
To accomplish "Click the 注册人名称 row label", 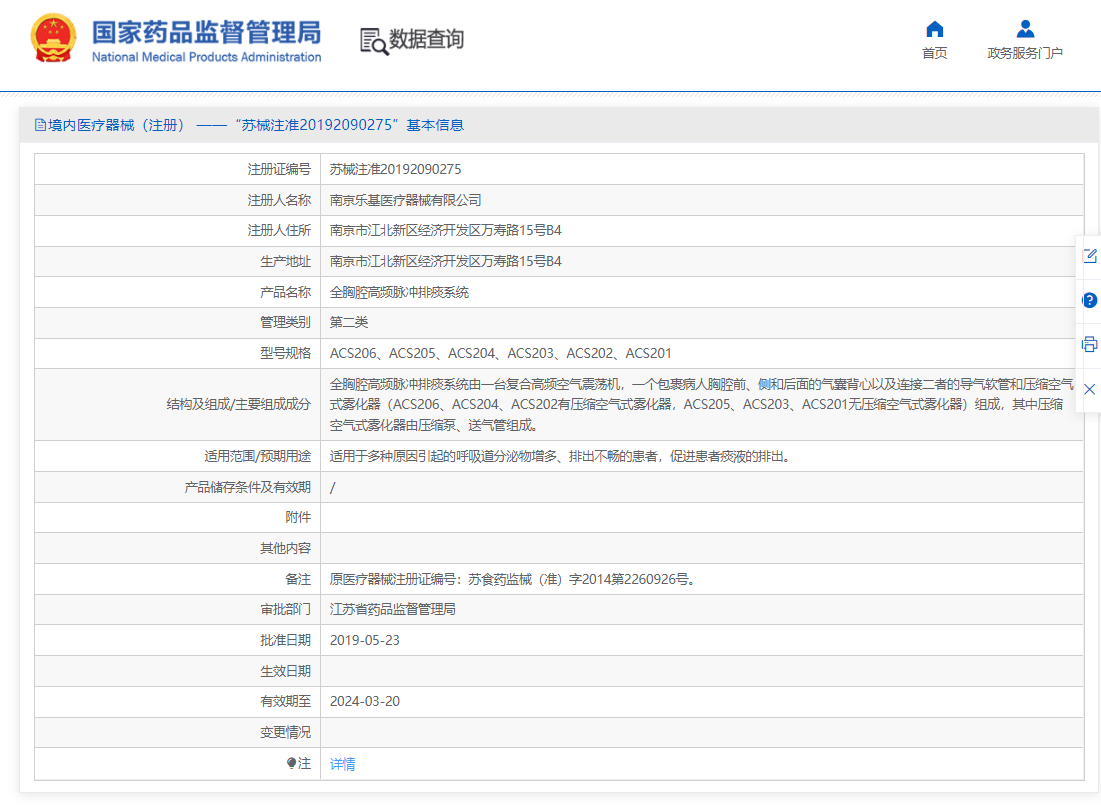I will (279, 200).
